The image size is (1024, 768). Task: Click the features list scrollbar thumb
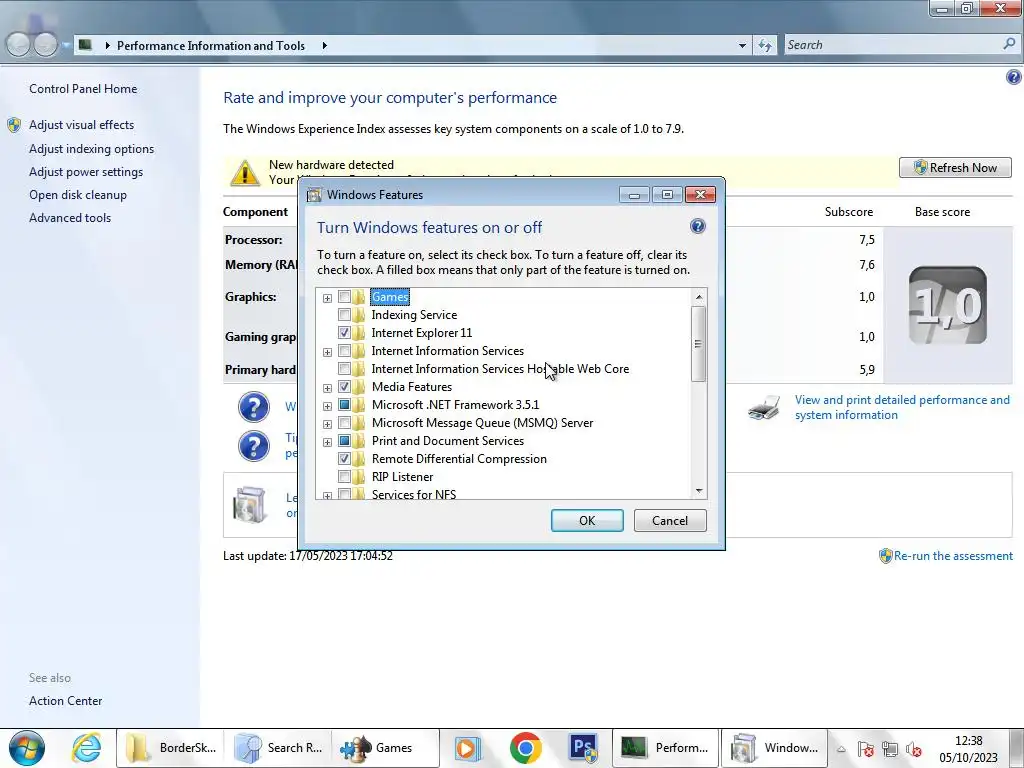pyautogui.click(x=698, y=344)
